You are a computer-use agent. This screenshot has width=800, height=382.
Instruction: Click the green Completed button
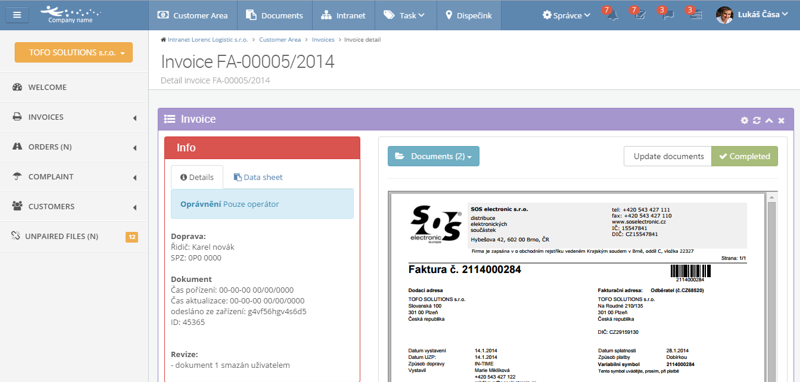(744, 156)
